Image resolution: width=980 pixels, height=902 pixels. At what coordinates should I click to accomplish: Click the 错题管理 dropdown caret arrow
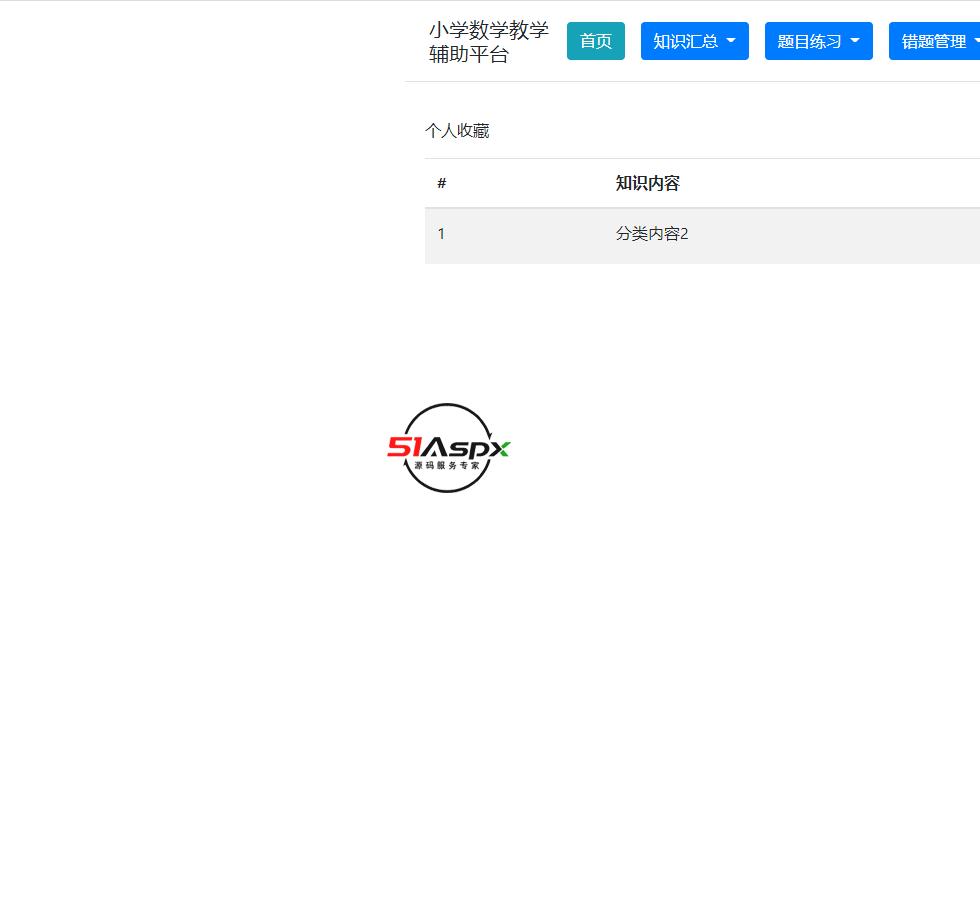pos(975,41)
